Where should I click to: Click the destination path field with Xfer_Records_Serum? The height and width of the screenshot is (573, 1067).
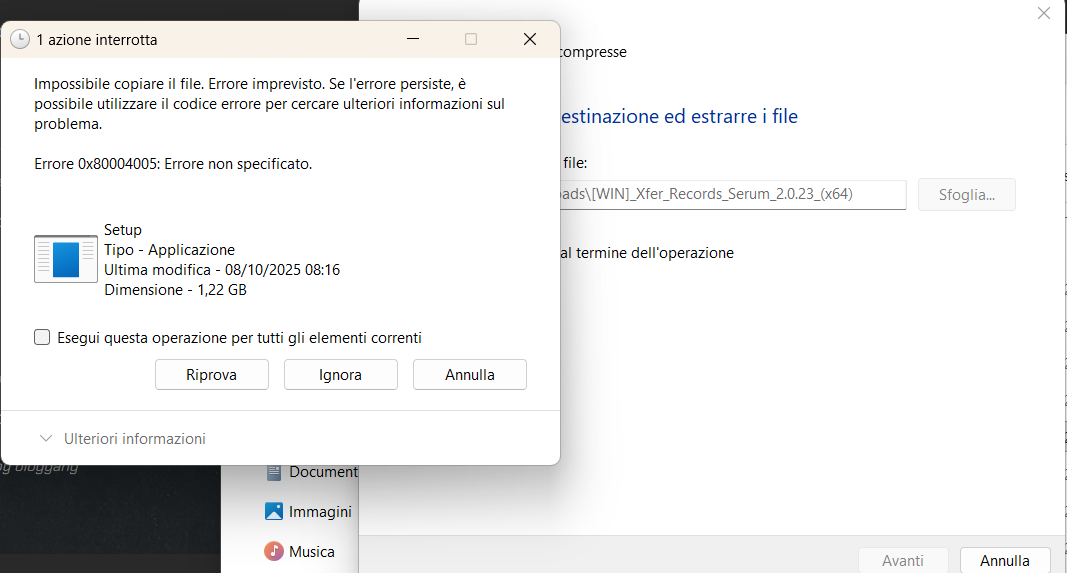(x=732, y=194)
